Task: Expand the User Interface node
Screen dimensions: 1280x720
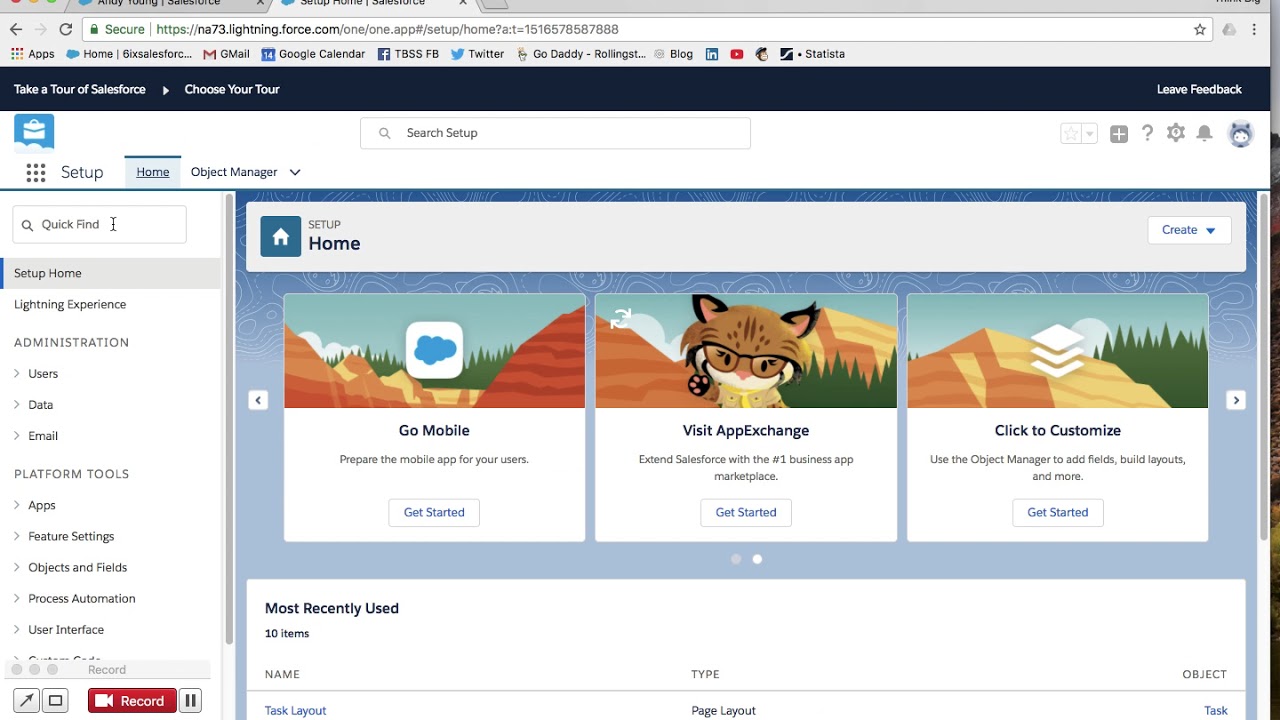Action: pyautogui.click(x=17, y=629)
